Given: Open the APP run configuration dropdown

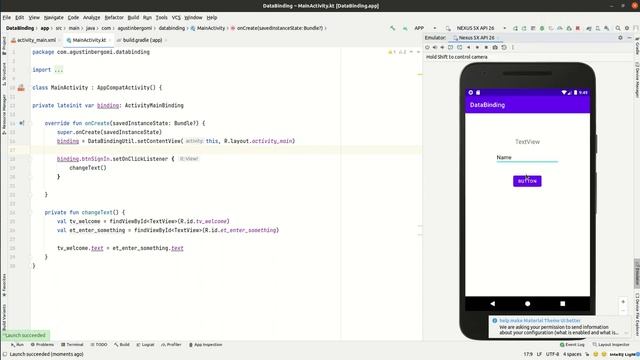Looking at the screenshot, I should click(425, 28).
